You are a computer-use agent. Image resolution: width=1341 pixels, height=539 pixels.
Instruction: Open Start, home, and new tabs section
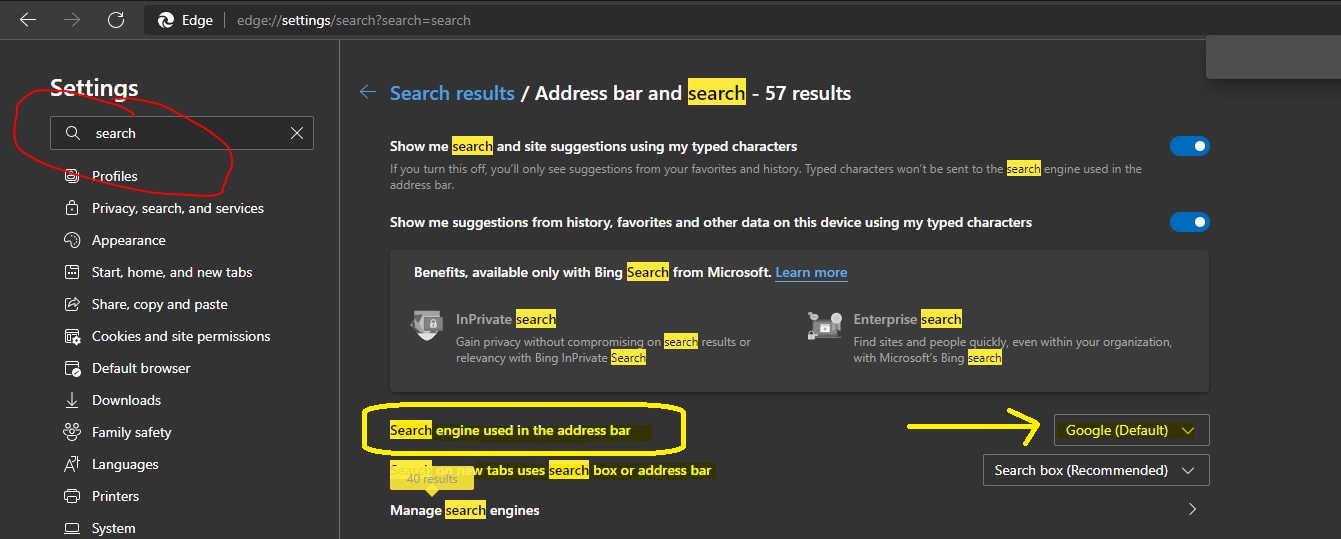tap(172, 272)
